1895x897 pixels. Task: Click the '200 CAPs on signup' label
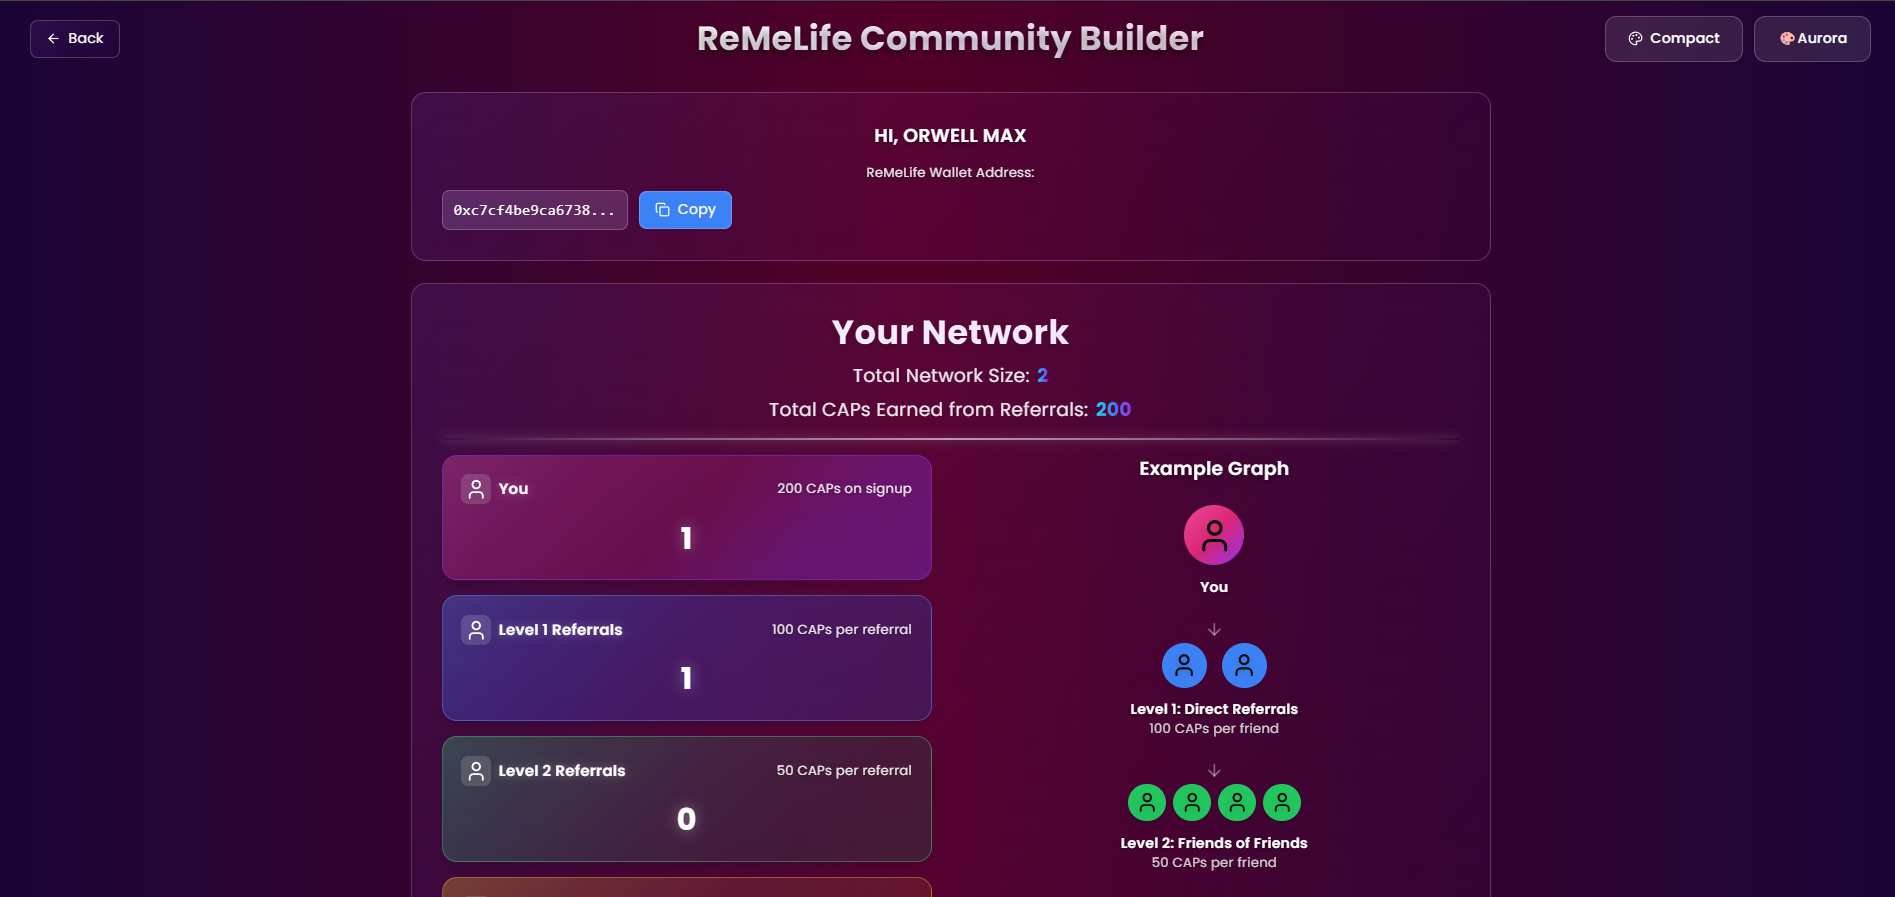click(x=844, y=489)
